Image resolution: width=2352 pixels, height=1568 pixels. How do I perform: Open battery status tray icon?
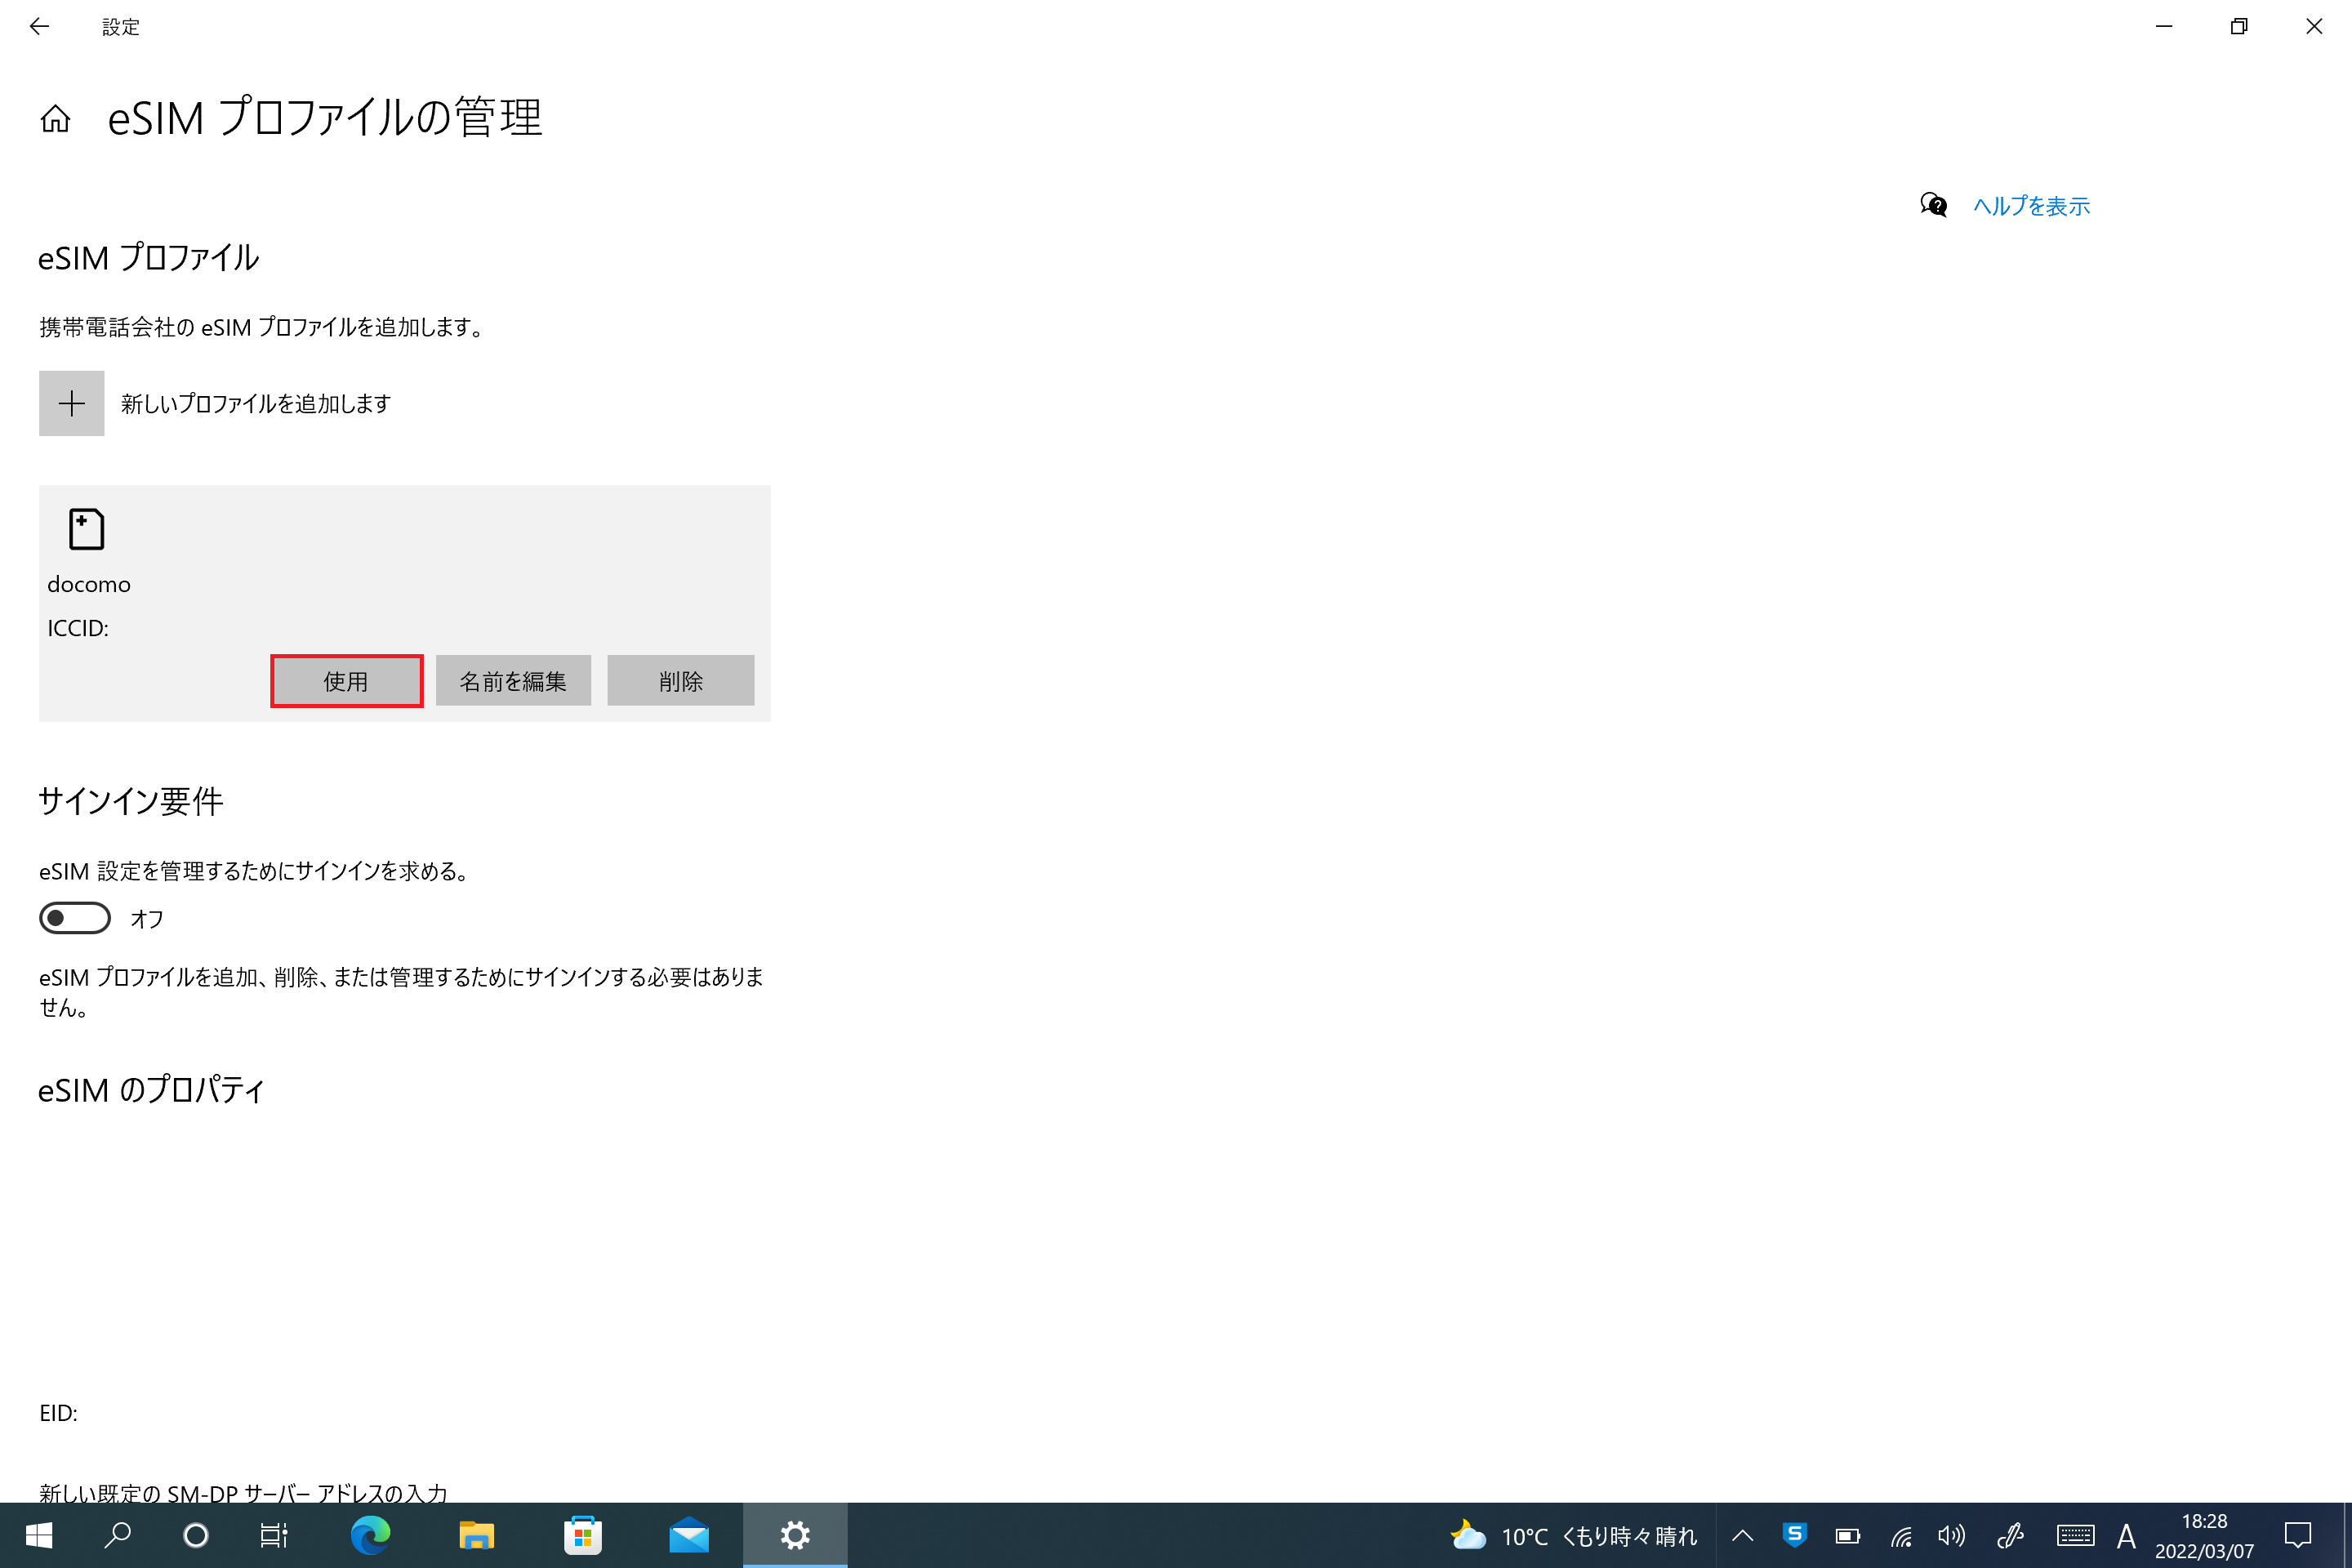point(1848,1535)
